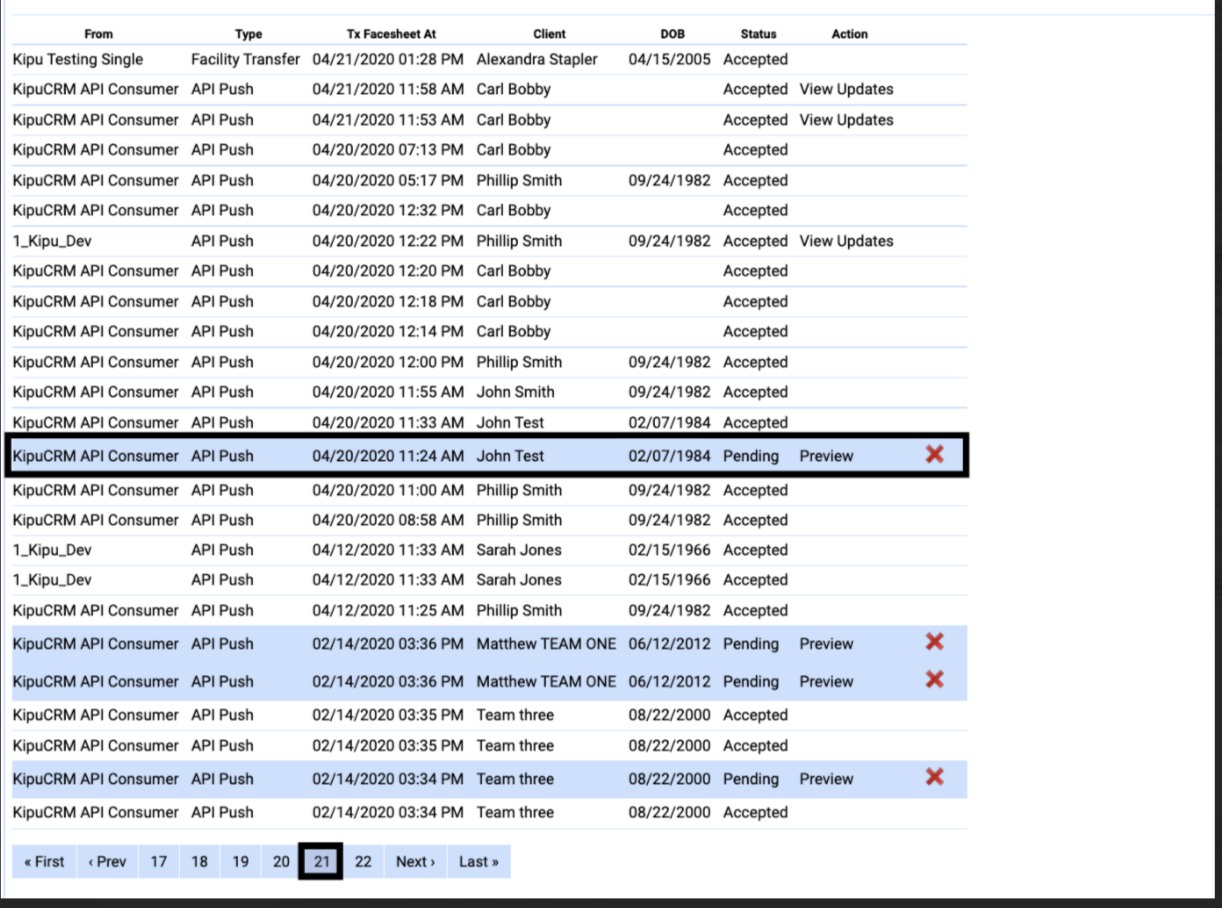
Task: Advance with the Next button
Action: (x=415, y=861)
